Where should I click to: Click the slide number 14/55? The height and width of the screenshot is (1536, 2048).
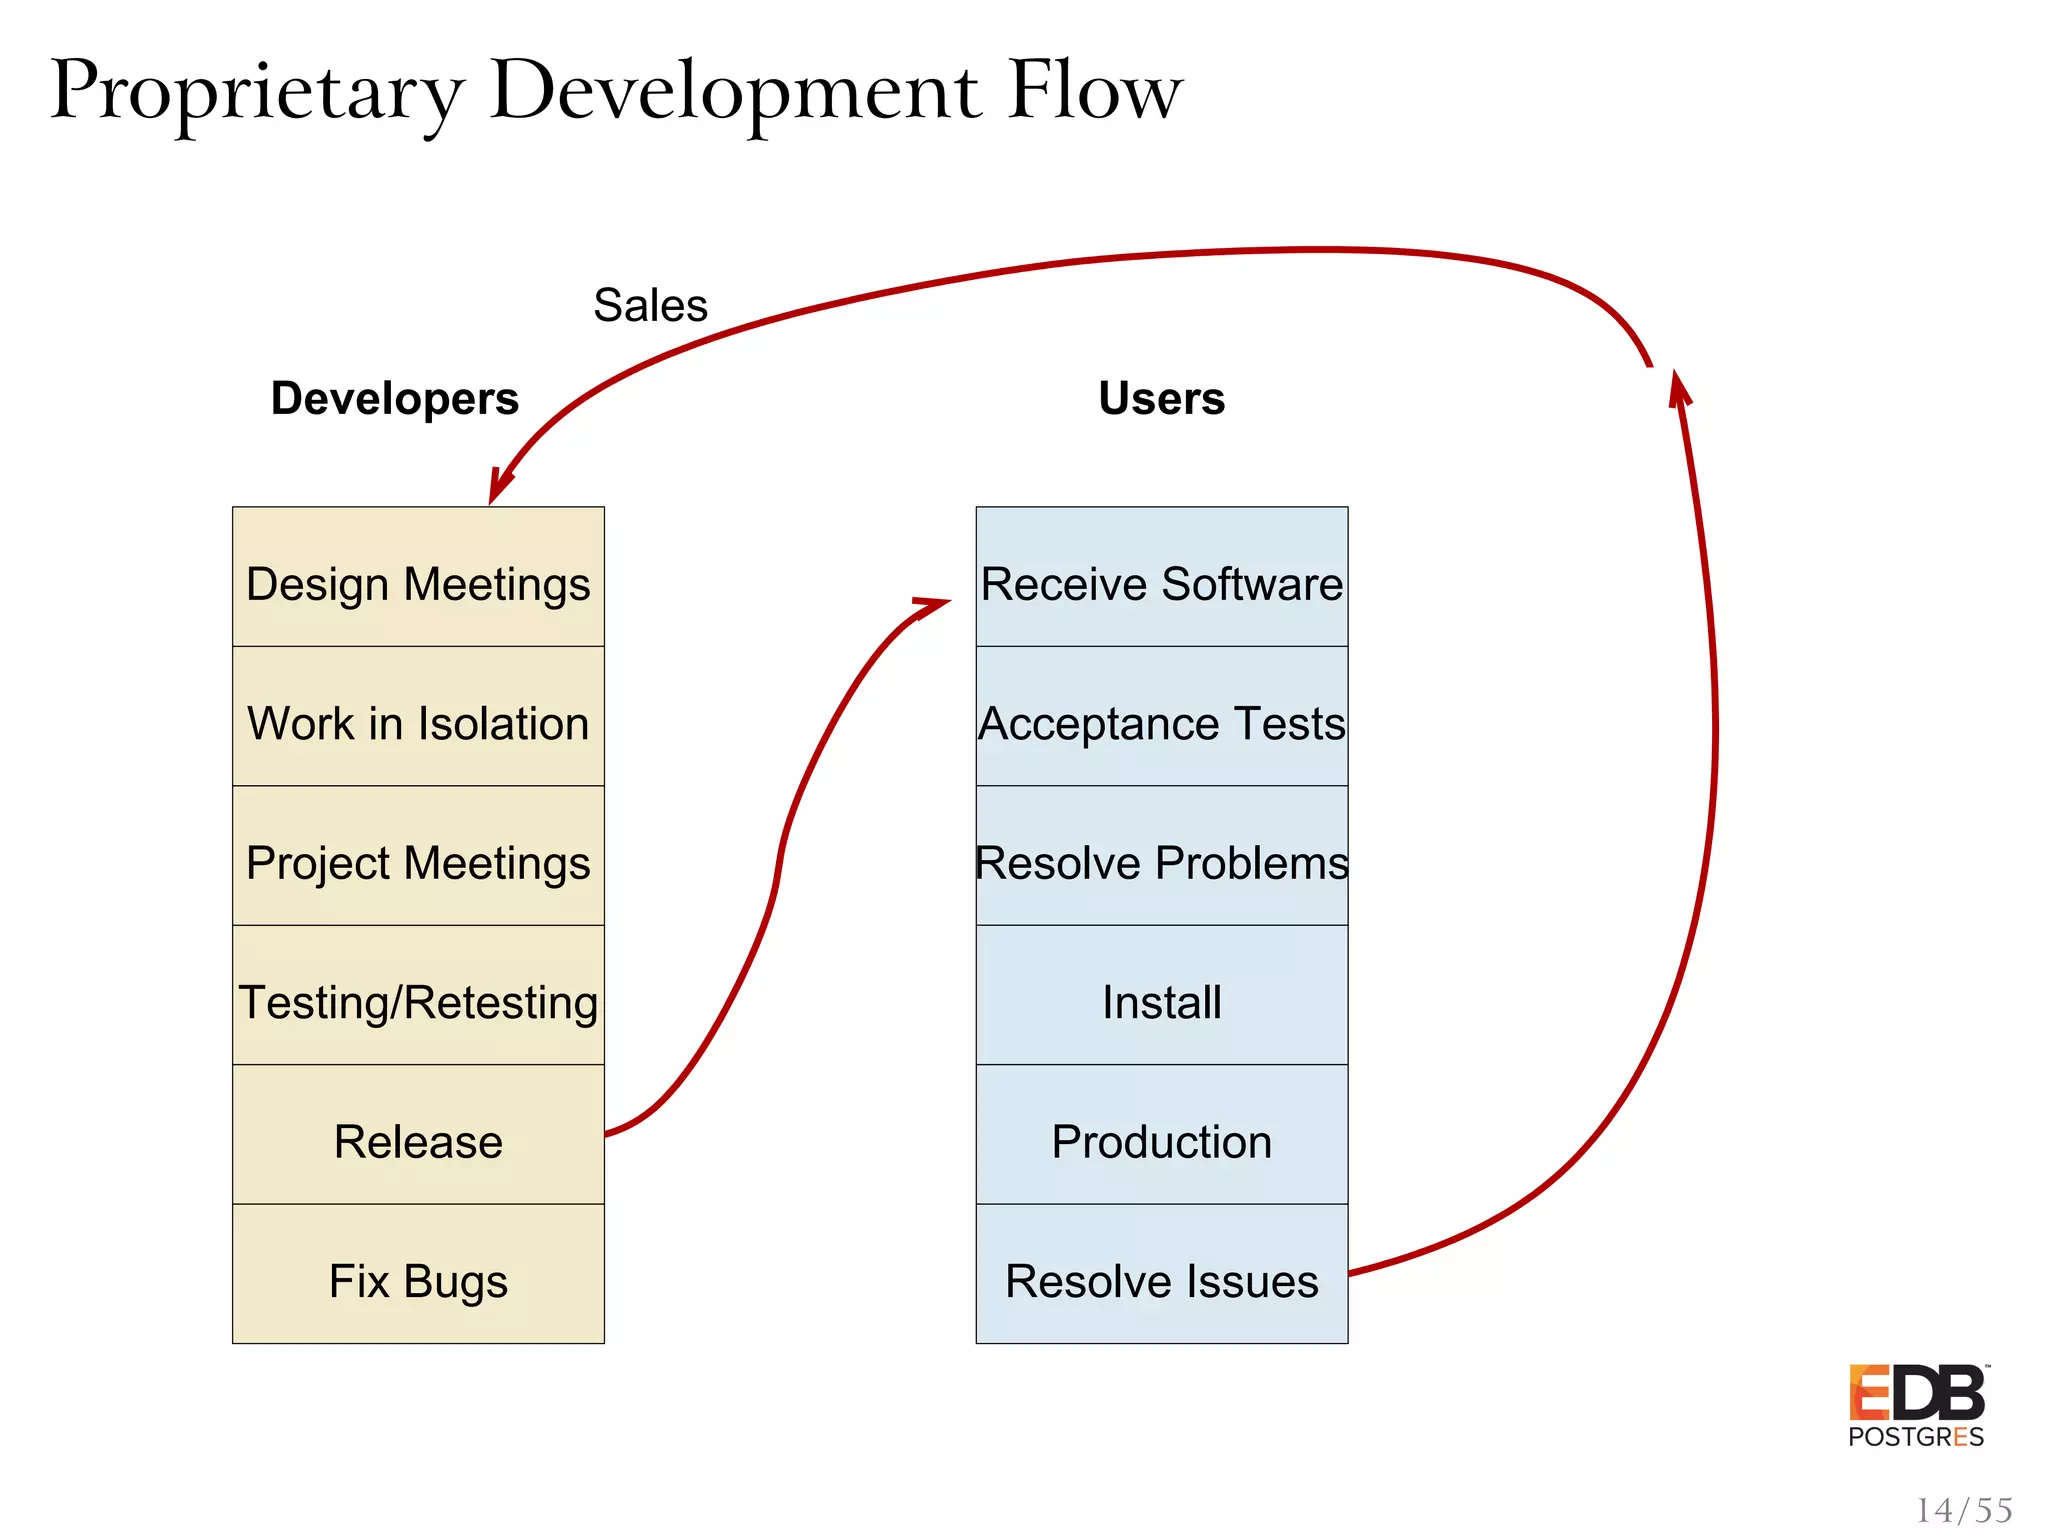(1964, 1510)
